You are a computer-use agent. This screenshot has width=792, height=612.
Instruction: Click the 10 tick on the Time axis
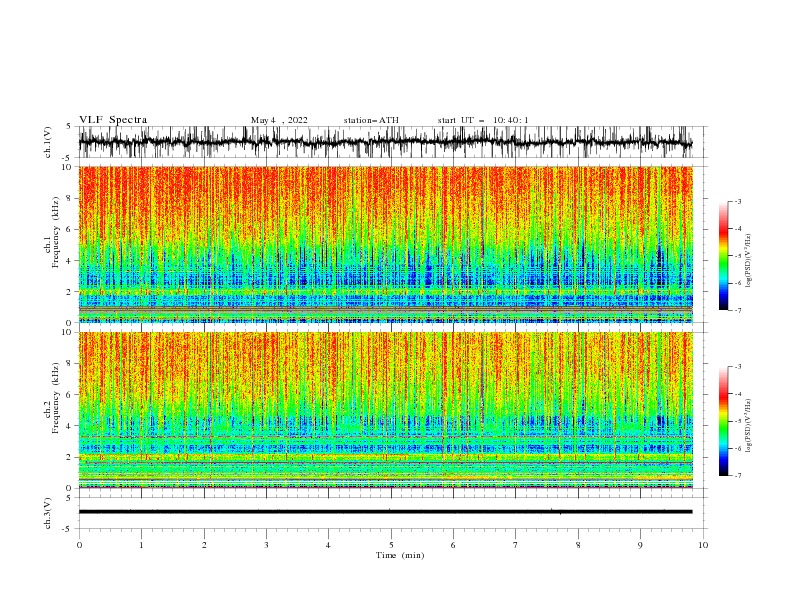703,545
